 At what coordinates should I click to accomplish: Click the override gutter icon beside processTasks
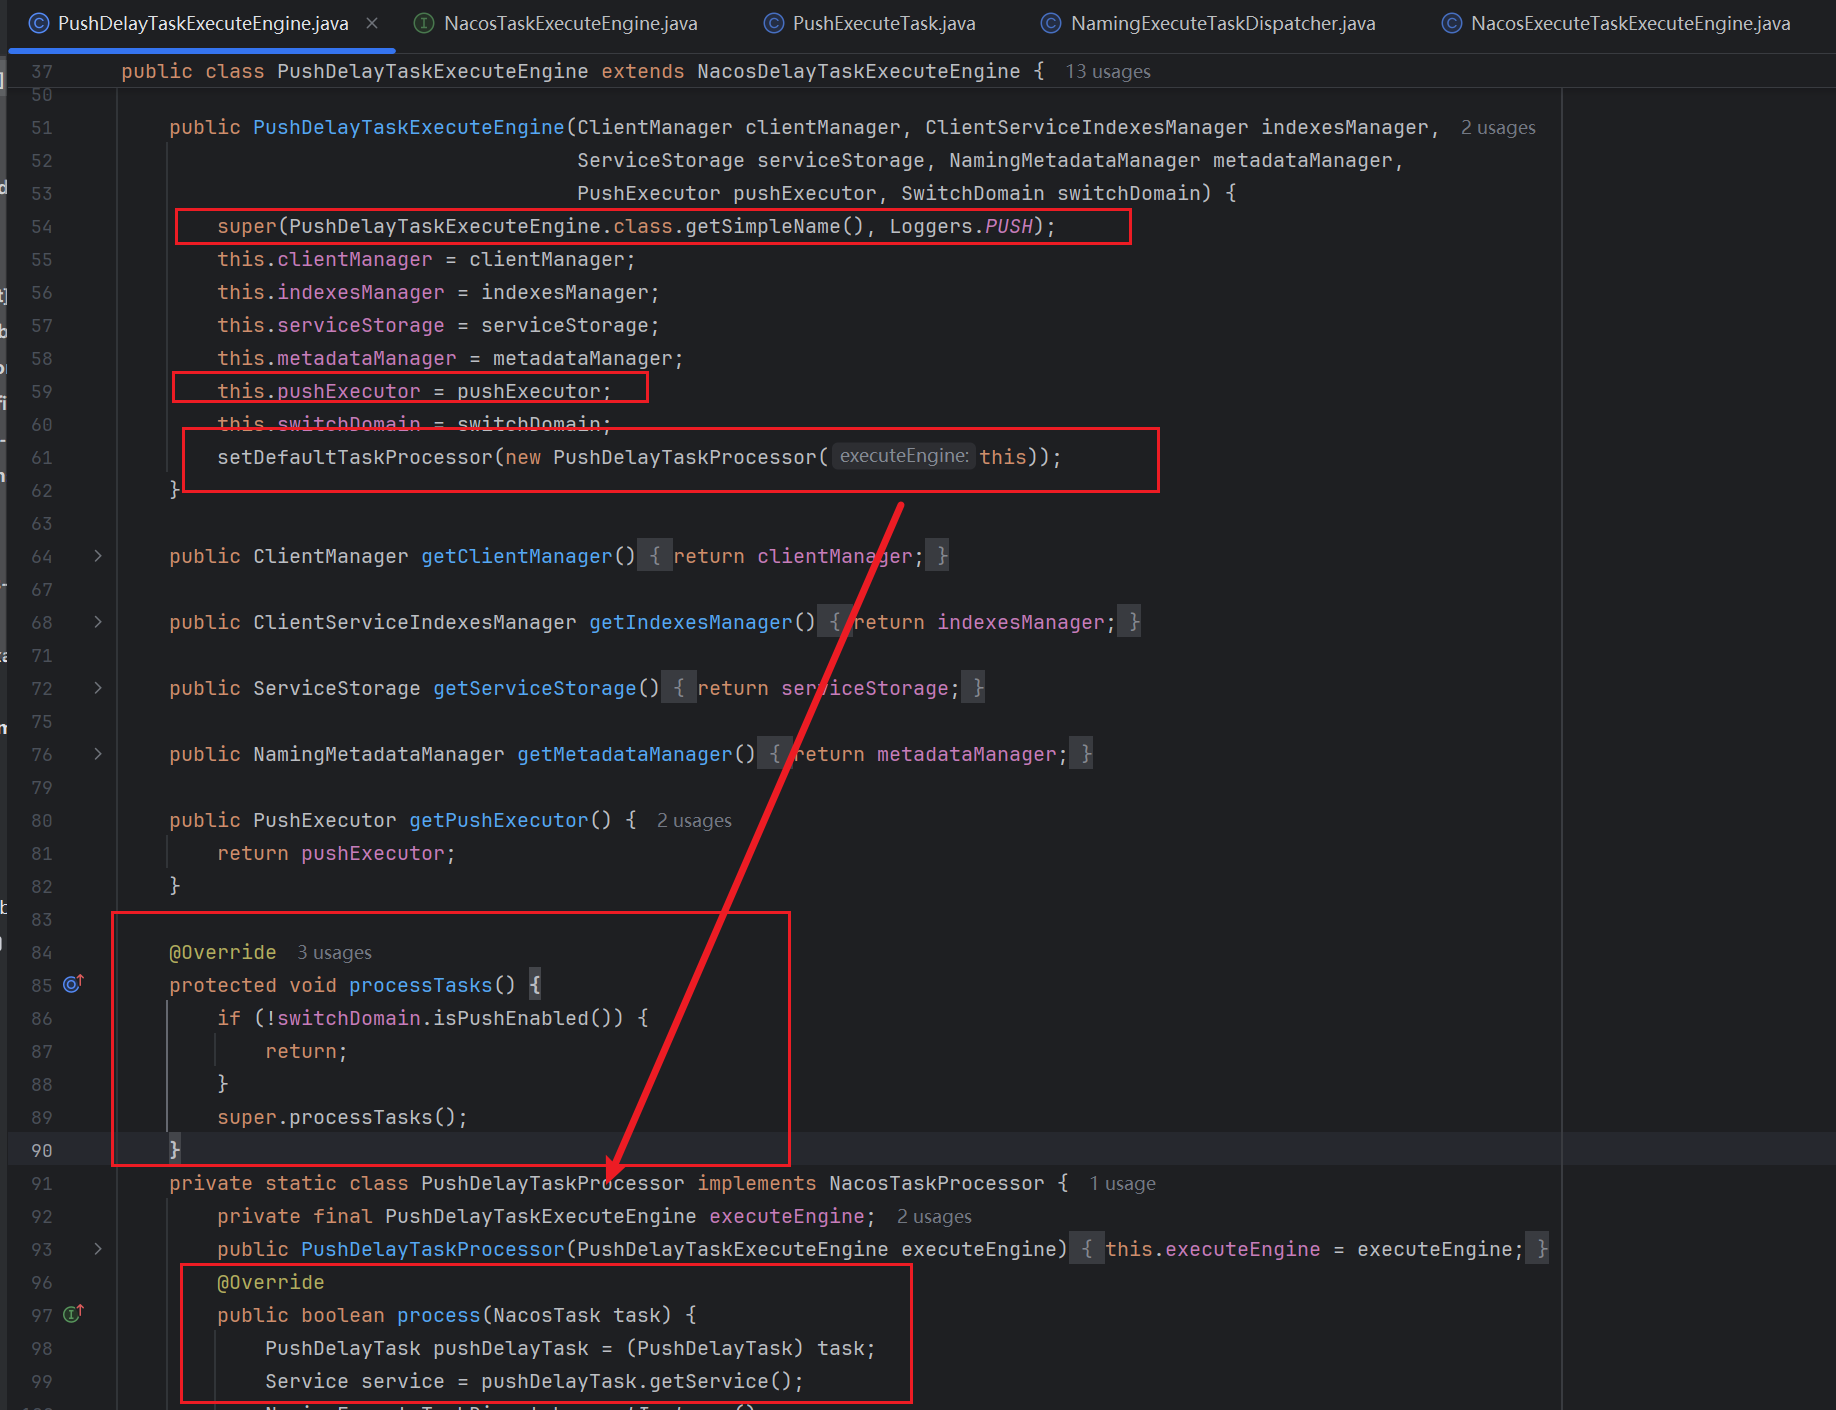point(73,984)
